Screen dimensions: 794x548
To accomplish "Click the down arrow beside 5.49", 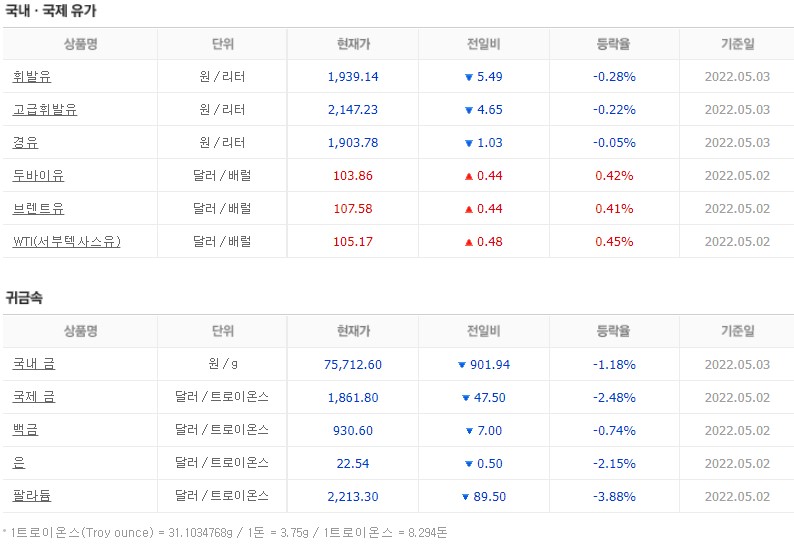I will pyautogui.click(x=468, y=77).
